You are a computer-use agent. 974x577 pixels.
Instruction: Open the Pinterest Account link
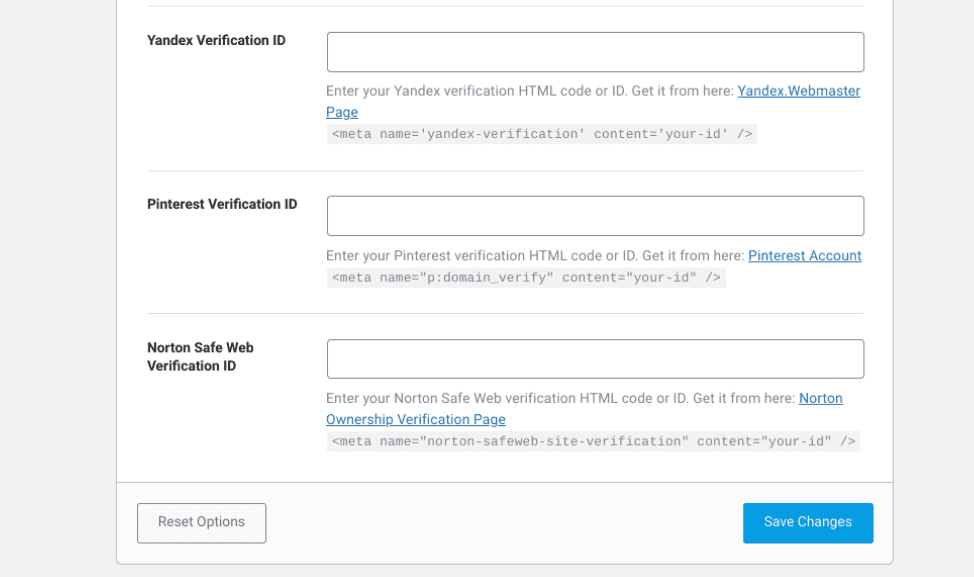tap(804, 255)
